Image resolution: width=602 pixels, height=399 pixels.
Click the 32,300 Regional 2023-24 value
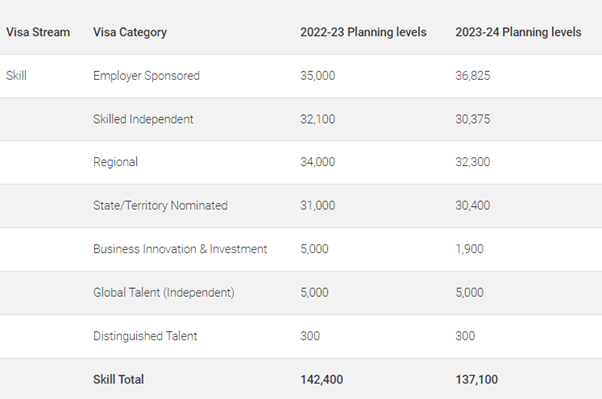pos(473,162)
